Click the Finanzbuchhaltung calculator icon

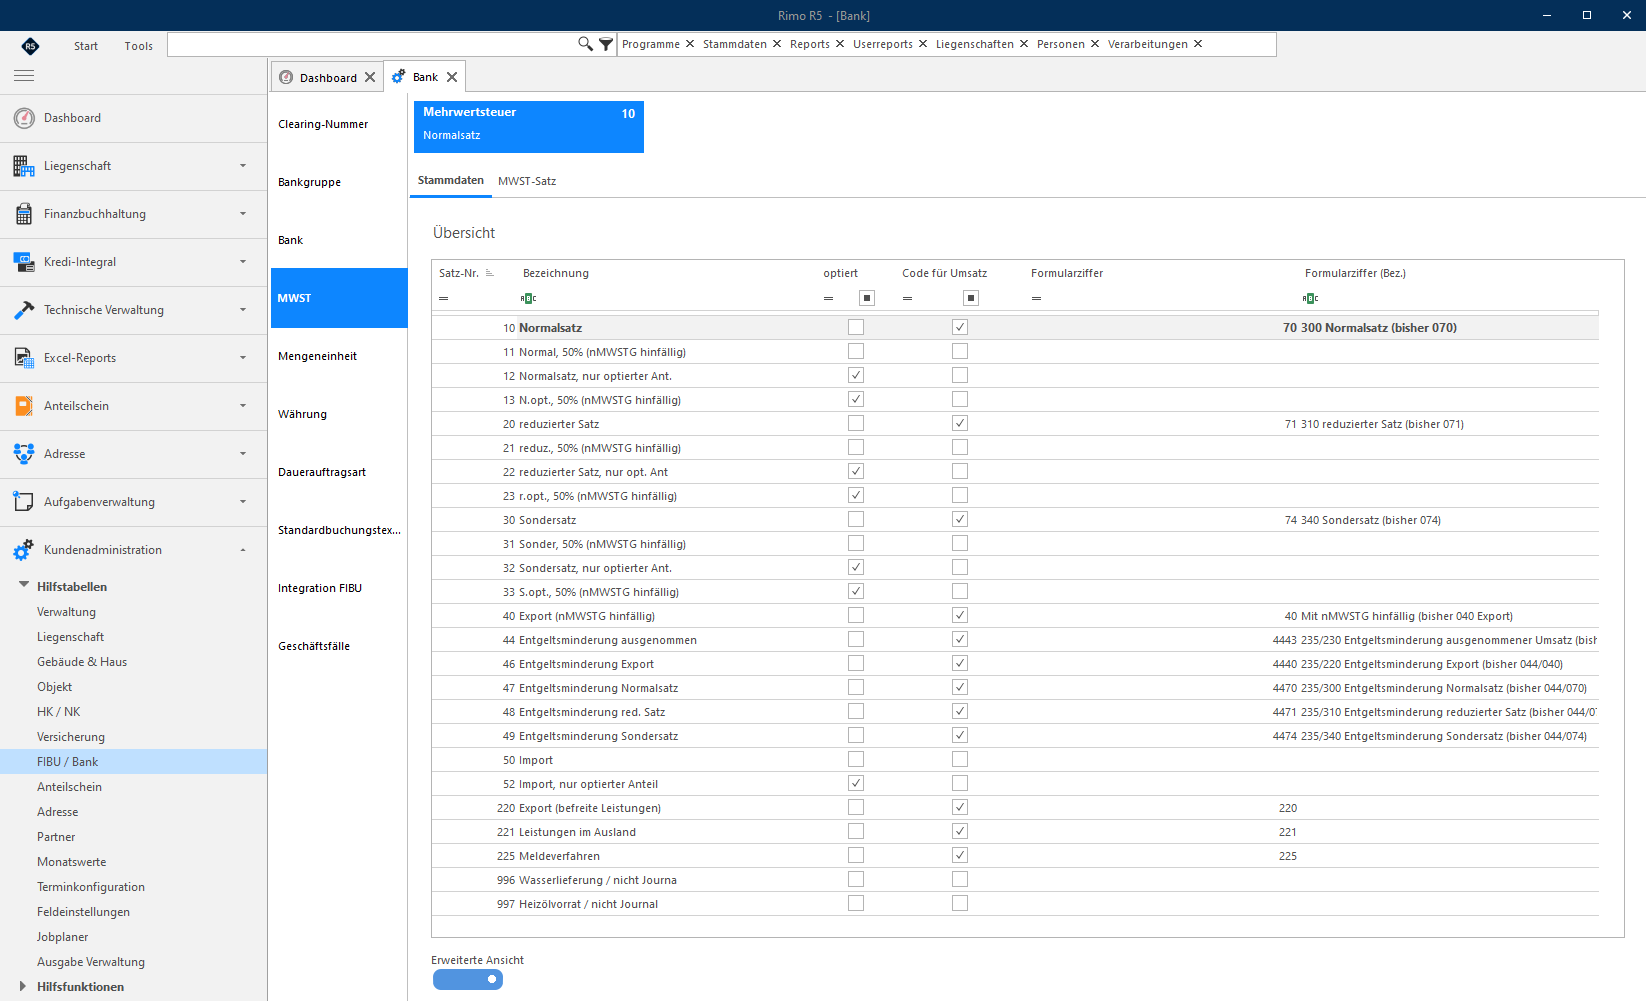point(24,214)
